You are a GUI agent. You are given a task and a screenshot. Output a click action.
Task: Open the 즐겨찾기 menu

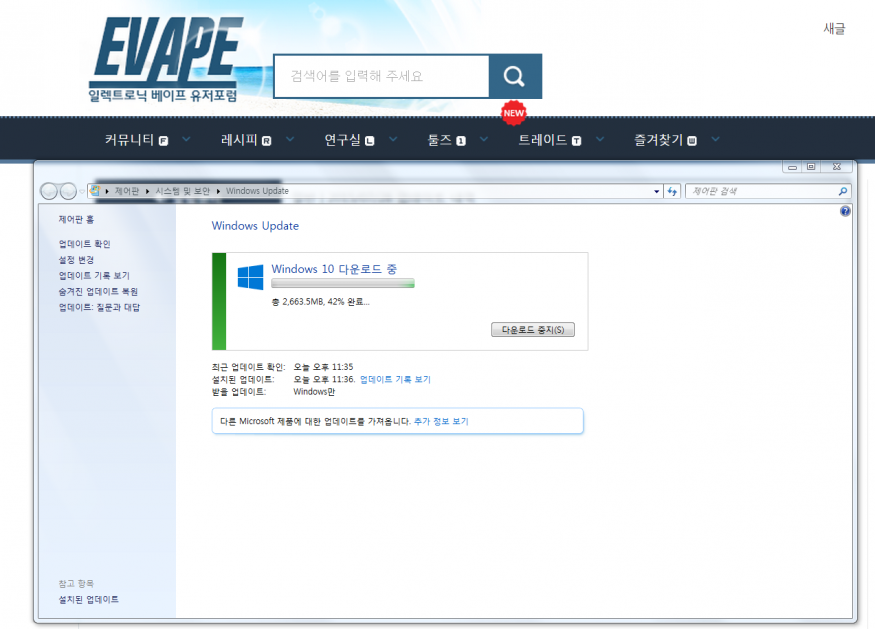[658, 140]
